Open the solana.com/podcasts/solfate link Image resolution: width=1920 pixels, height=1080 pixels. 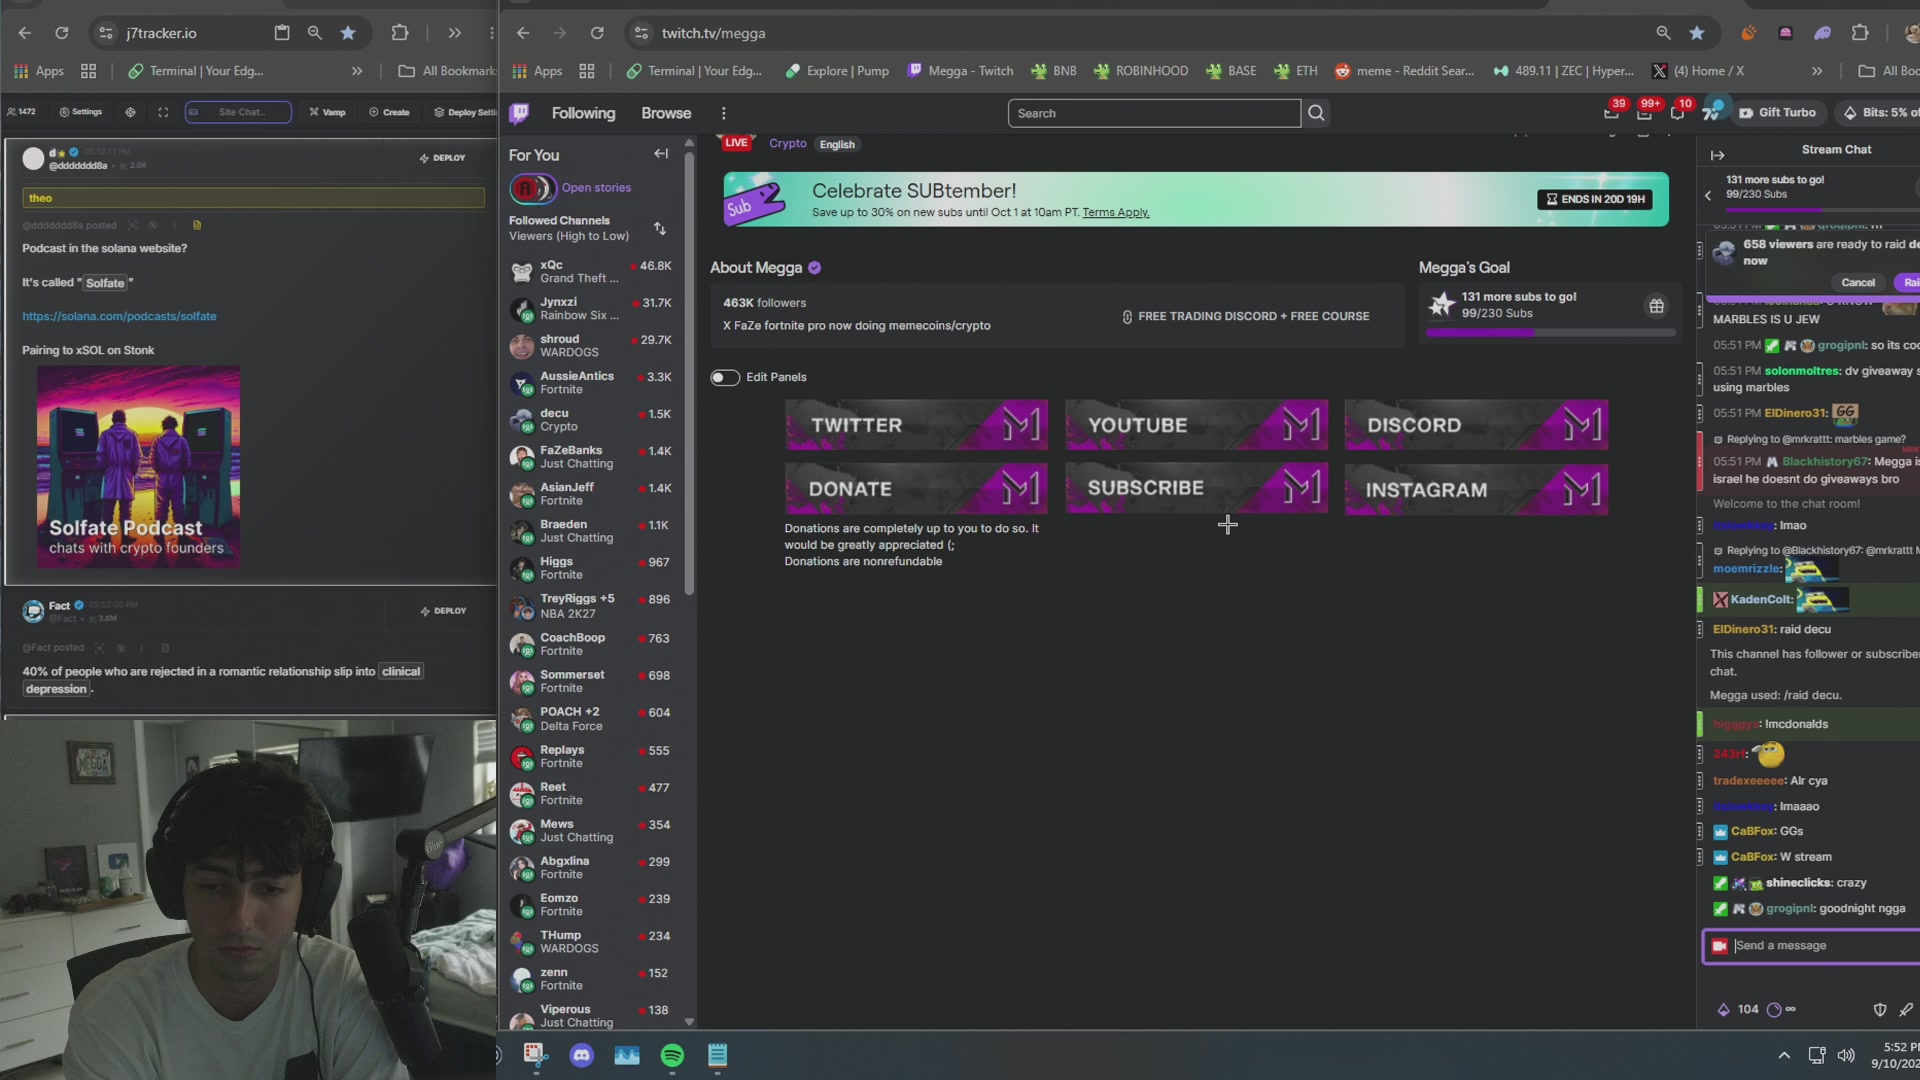(119, 316)
